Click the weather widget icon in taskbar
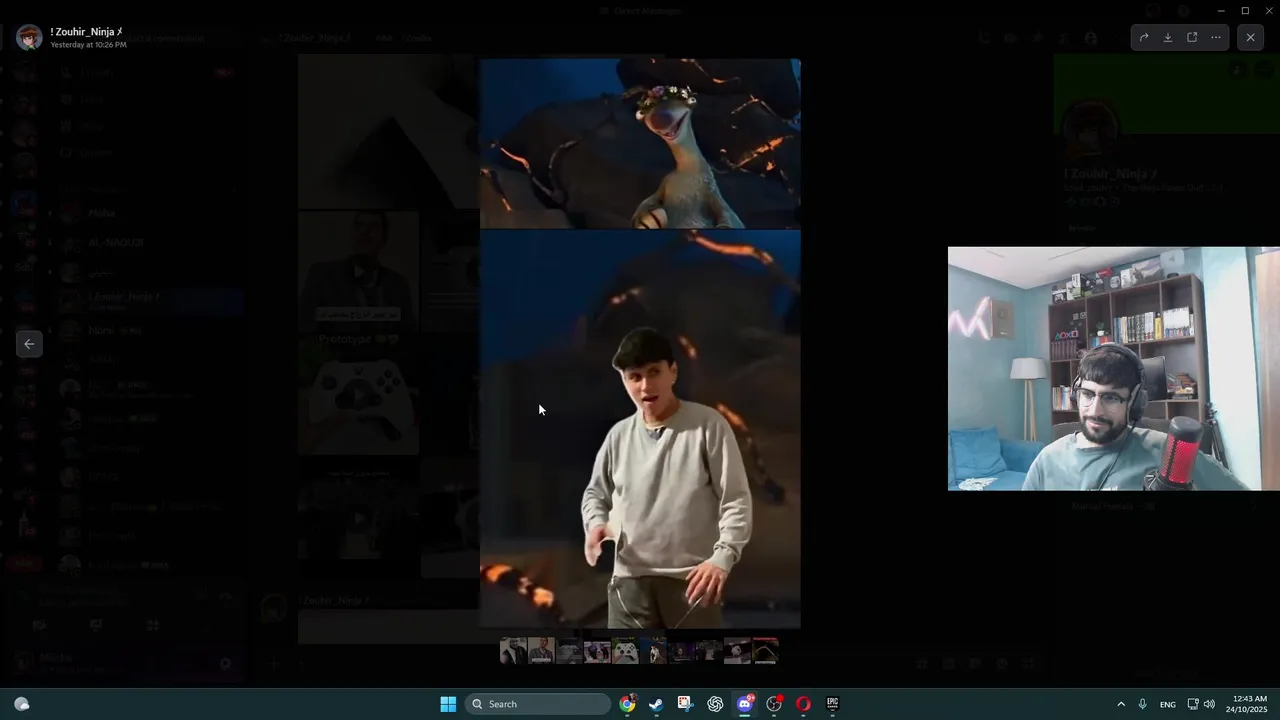The image size is (1280, 720). (22, 704)
